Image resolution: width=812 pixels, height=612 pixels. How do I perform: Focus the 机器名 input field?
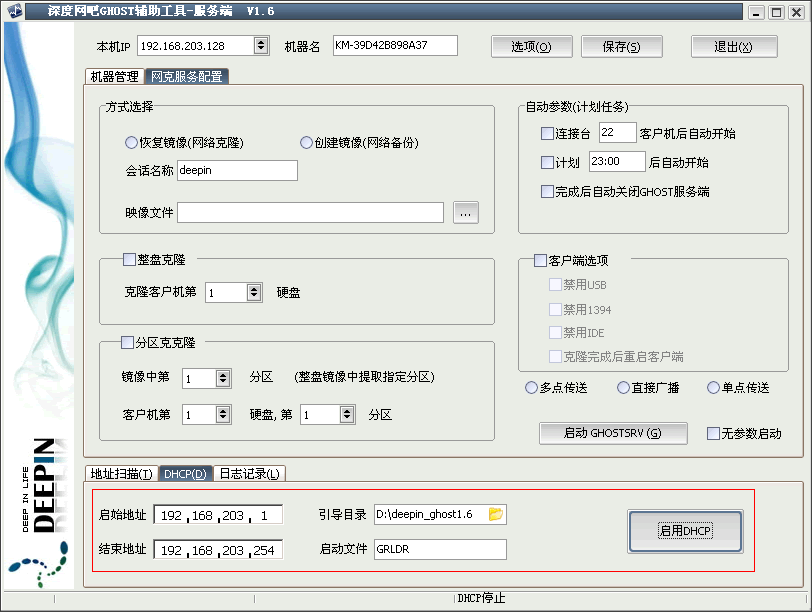(395, 45)
